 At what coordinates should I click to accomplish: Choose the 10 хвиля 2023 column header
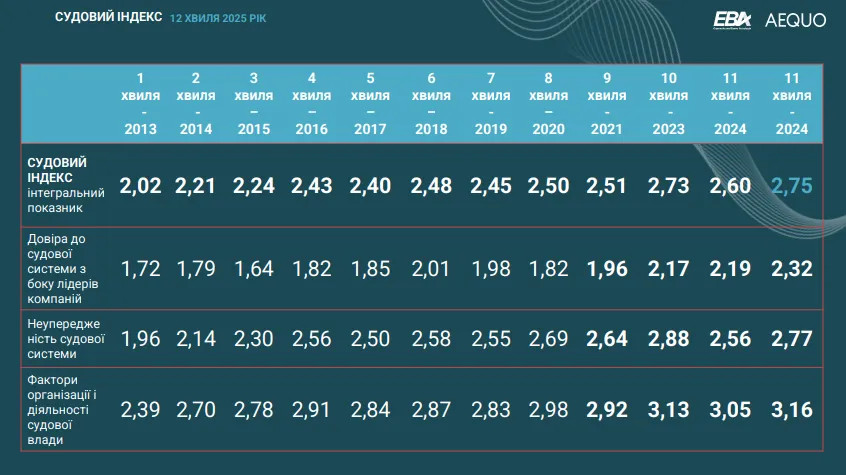tap(669, 103)
